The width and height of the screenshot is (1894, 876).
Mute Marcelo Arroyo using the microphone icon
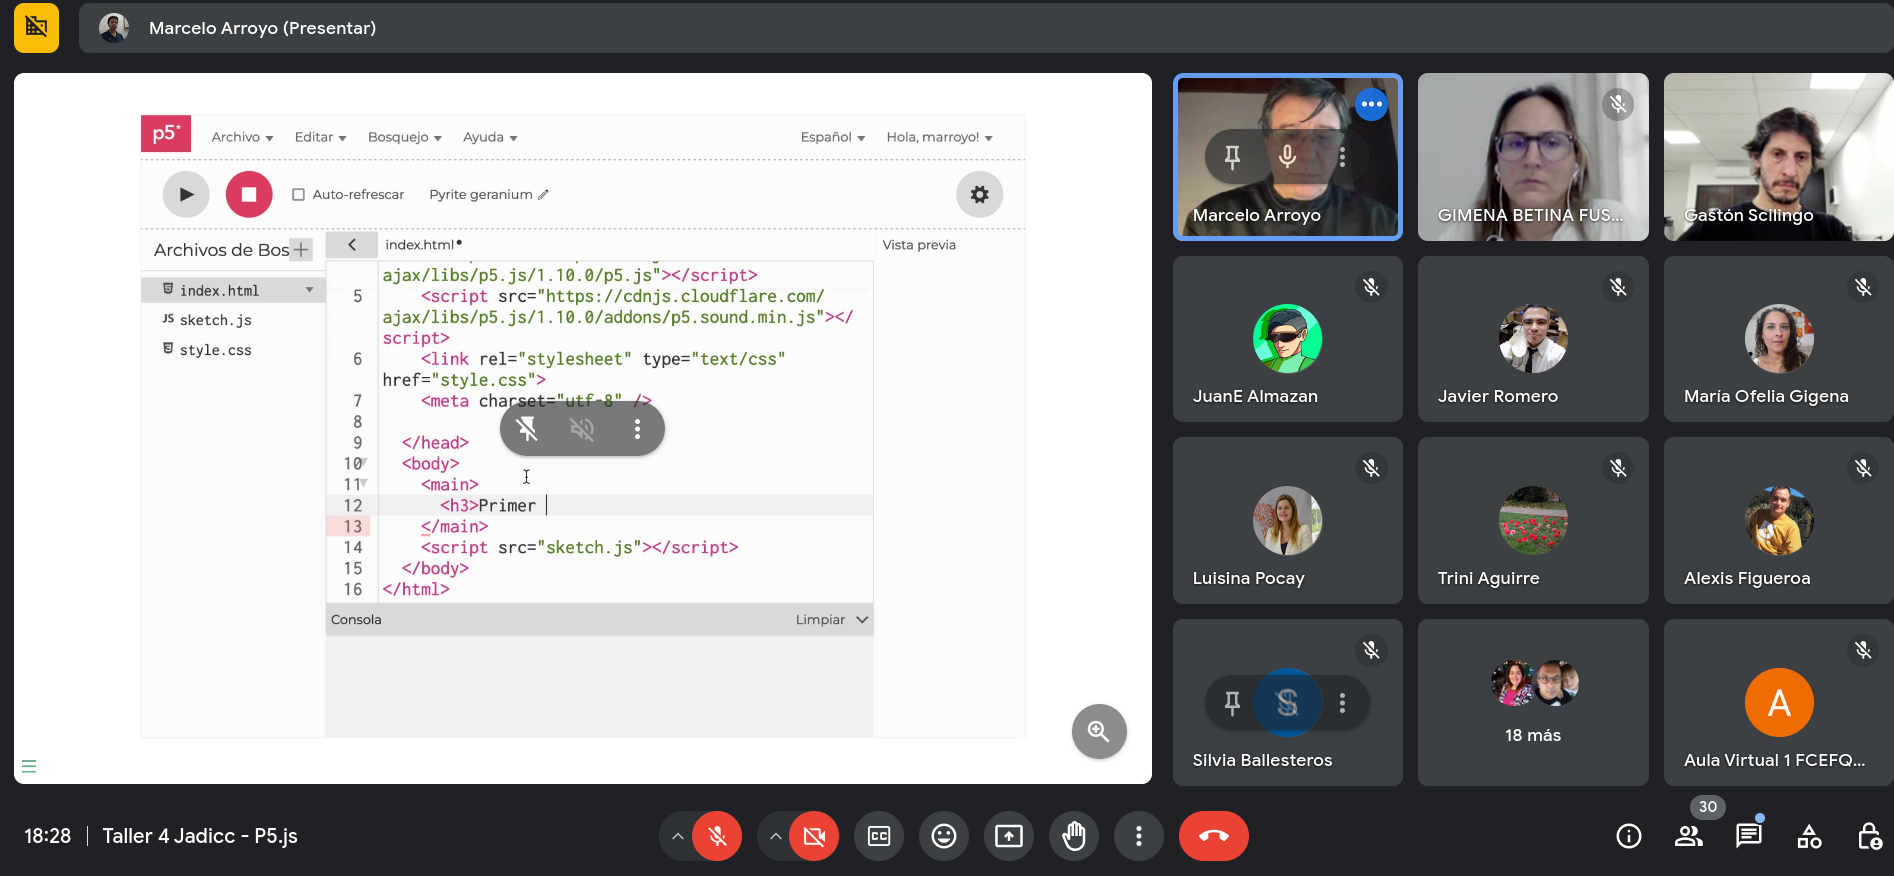(x=1287, y=156)
